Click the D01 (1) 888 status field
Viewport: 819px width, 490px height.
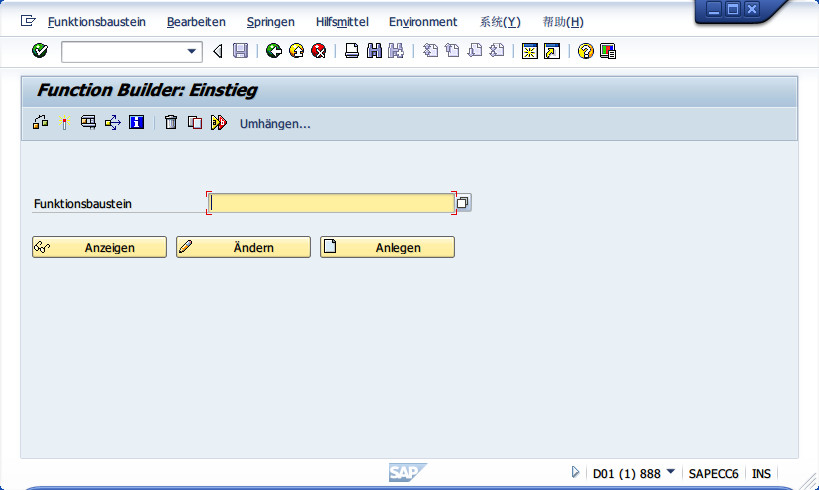click(626, 474)
